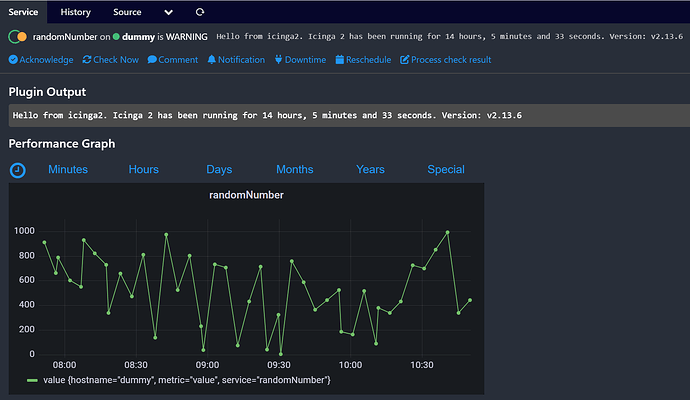Expand the tab dropdown chevron
Image resolution: width=690 pixels, height=400 pixels.
[168, 13]
